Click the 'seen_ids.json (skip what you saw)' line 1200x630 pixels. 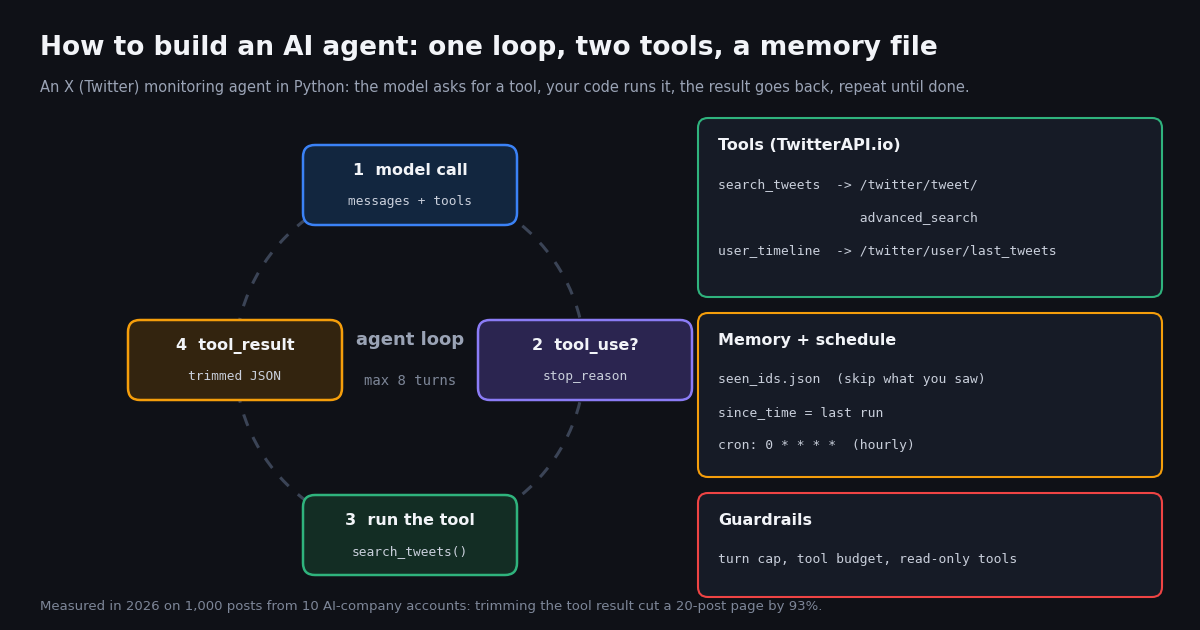852,379
